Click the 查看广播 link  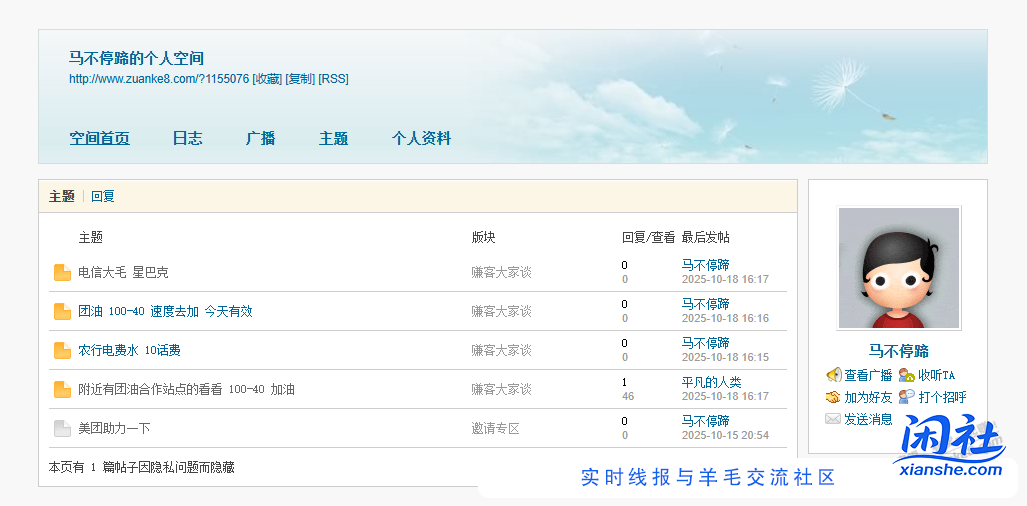tap(868, 375)
